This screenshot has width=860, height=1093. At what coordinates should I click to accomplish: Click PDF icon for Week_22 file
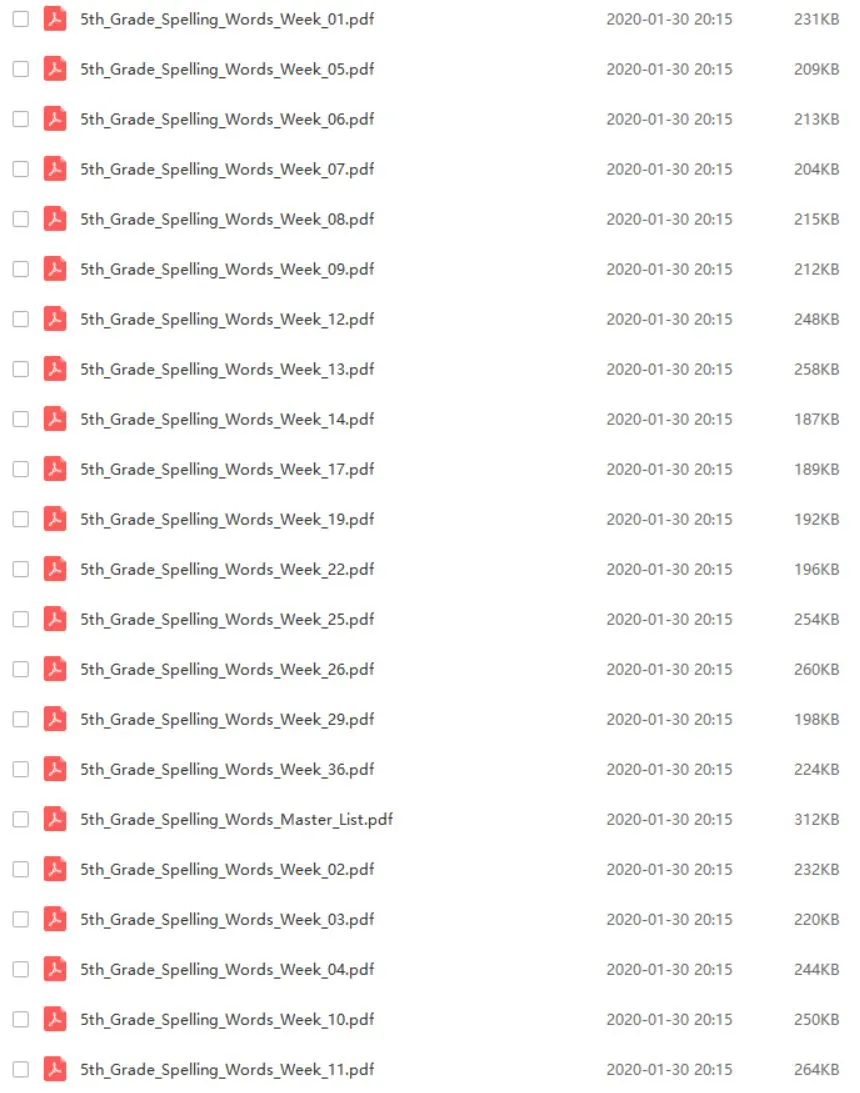point(55,569)
